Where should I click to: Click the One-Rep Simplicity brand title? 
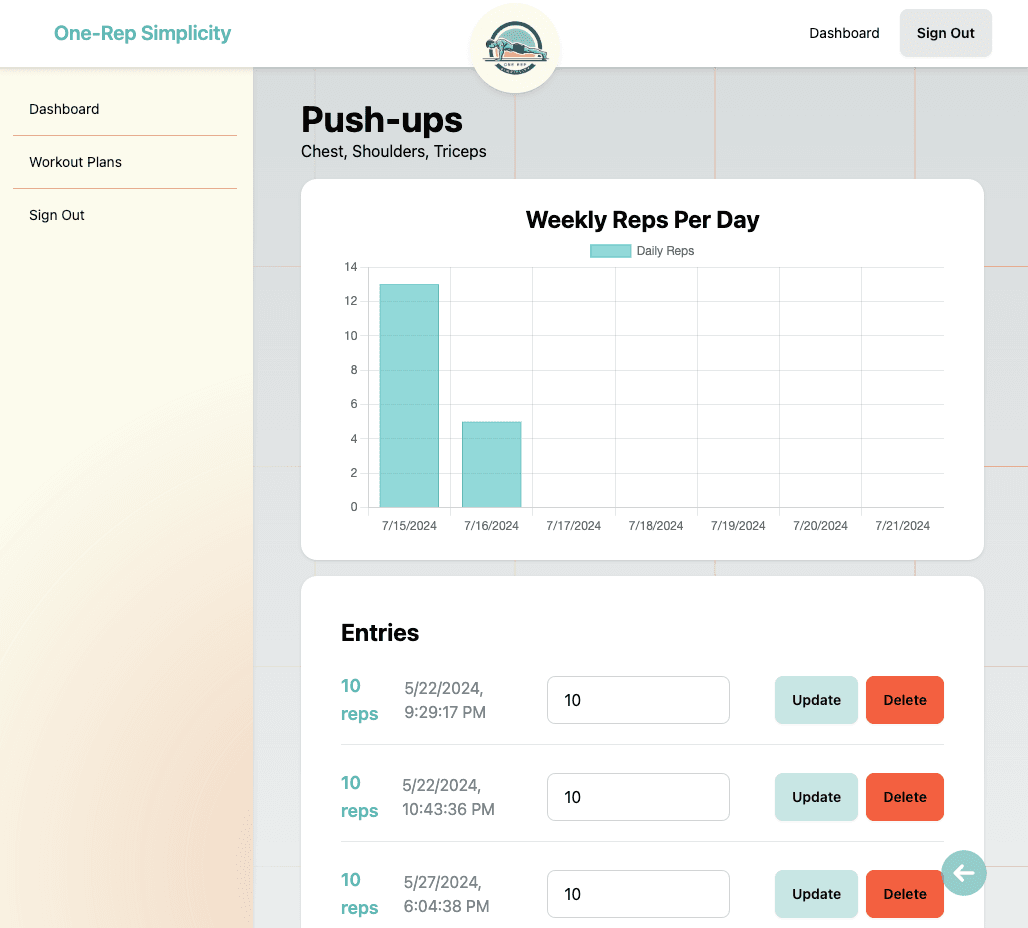(x=142, y=33)
